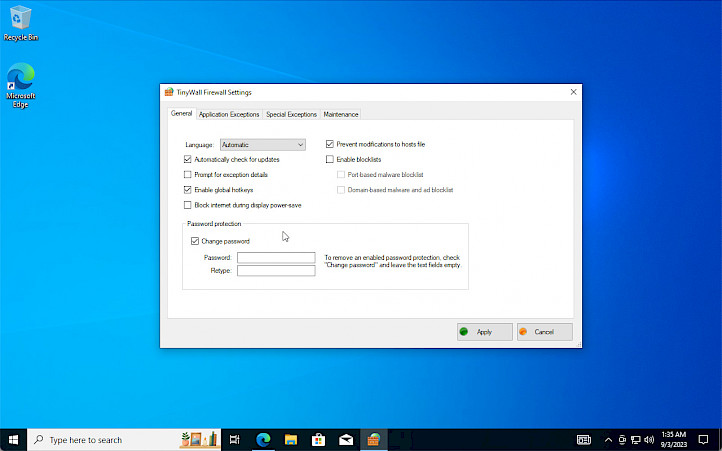722x451 pixels.
Task: Launch Edge from the taskbar
Action: [x=263, y=439]
